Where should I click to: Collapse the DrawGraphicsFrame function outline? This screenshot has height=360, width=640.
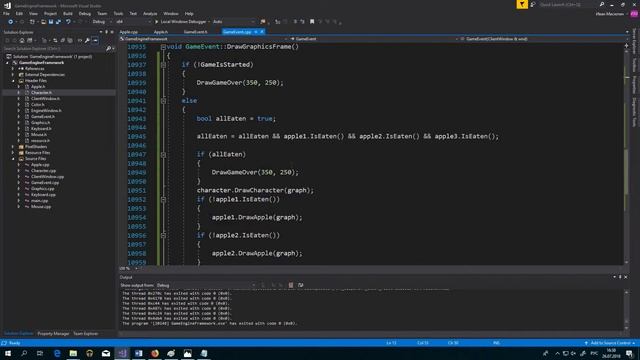click(x=163, y=47)
